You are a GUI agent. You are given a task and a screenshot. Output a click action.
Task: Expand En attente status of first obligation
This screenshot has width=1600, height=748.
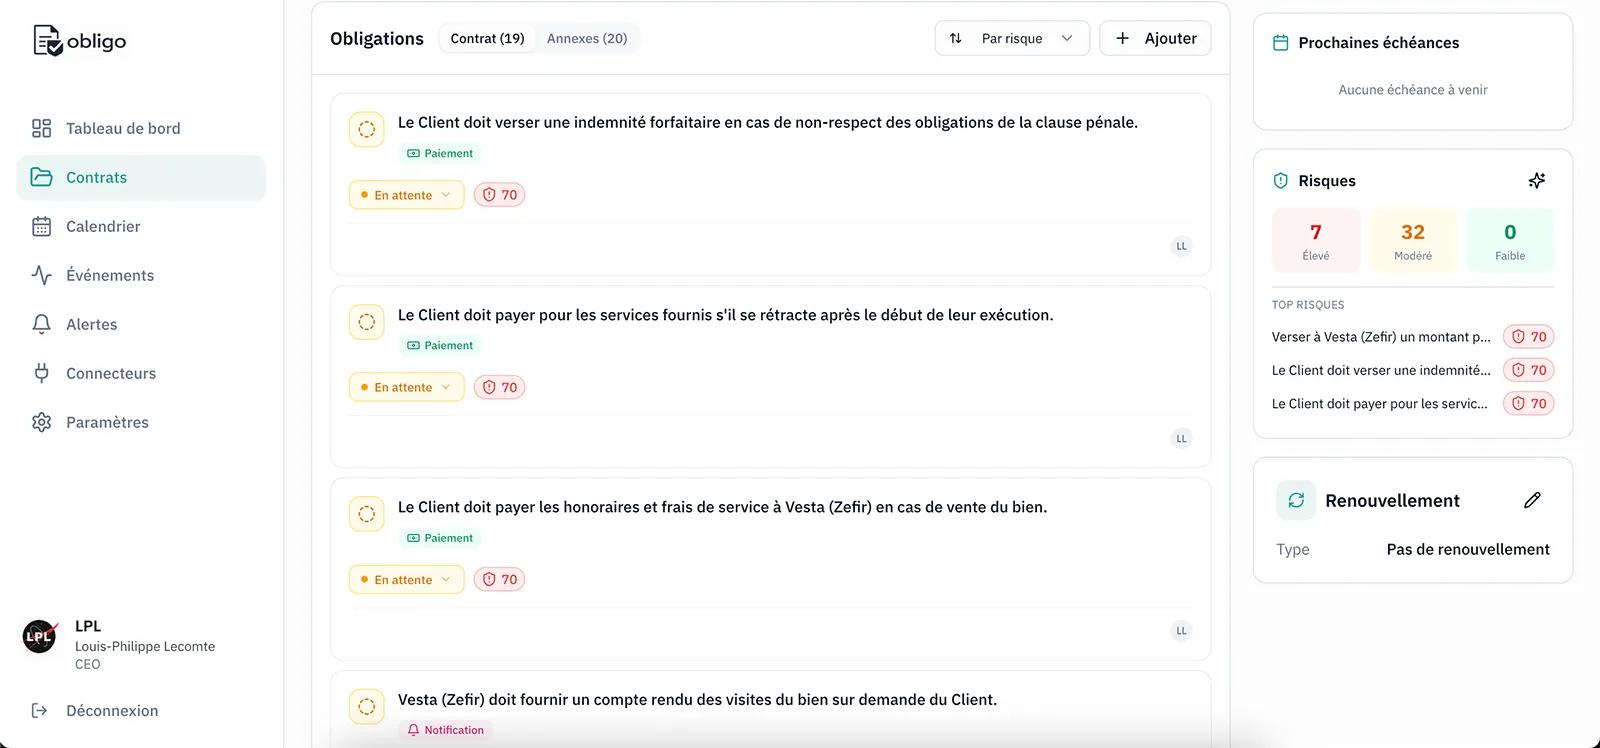point(406,195)
